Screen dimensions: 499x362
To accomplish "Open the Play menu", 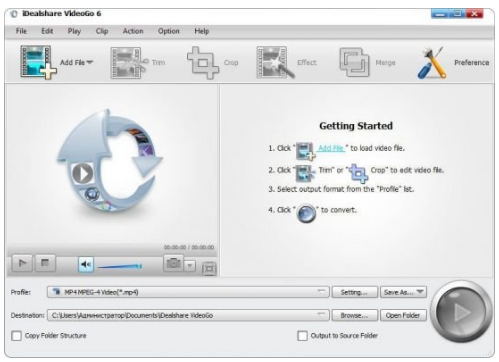I will click(74, 31).
